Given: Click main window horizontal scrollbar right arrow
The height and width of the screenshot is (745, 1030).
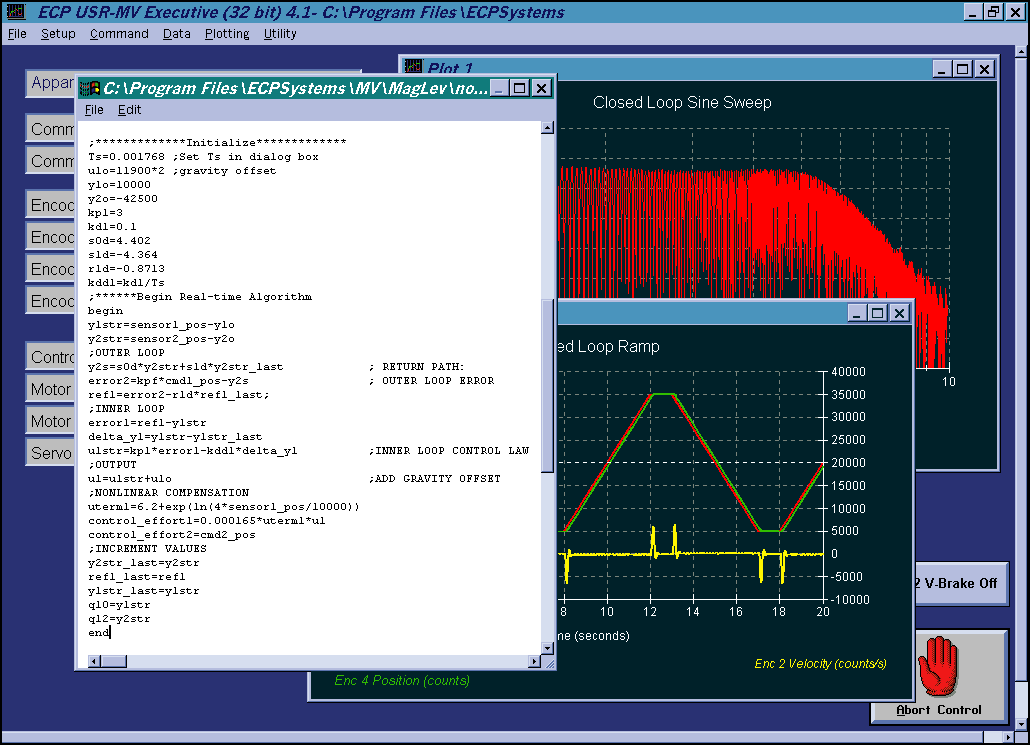Looking at the screenshot, I should point(1009,737).
